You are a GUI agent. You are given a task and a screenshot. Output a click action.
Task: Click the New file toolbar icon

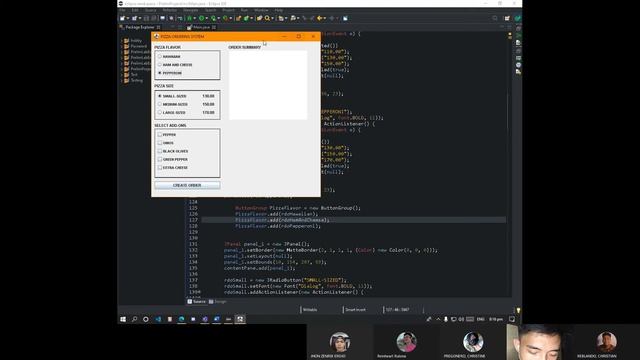coord(122,18)
